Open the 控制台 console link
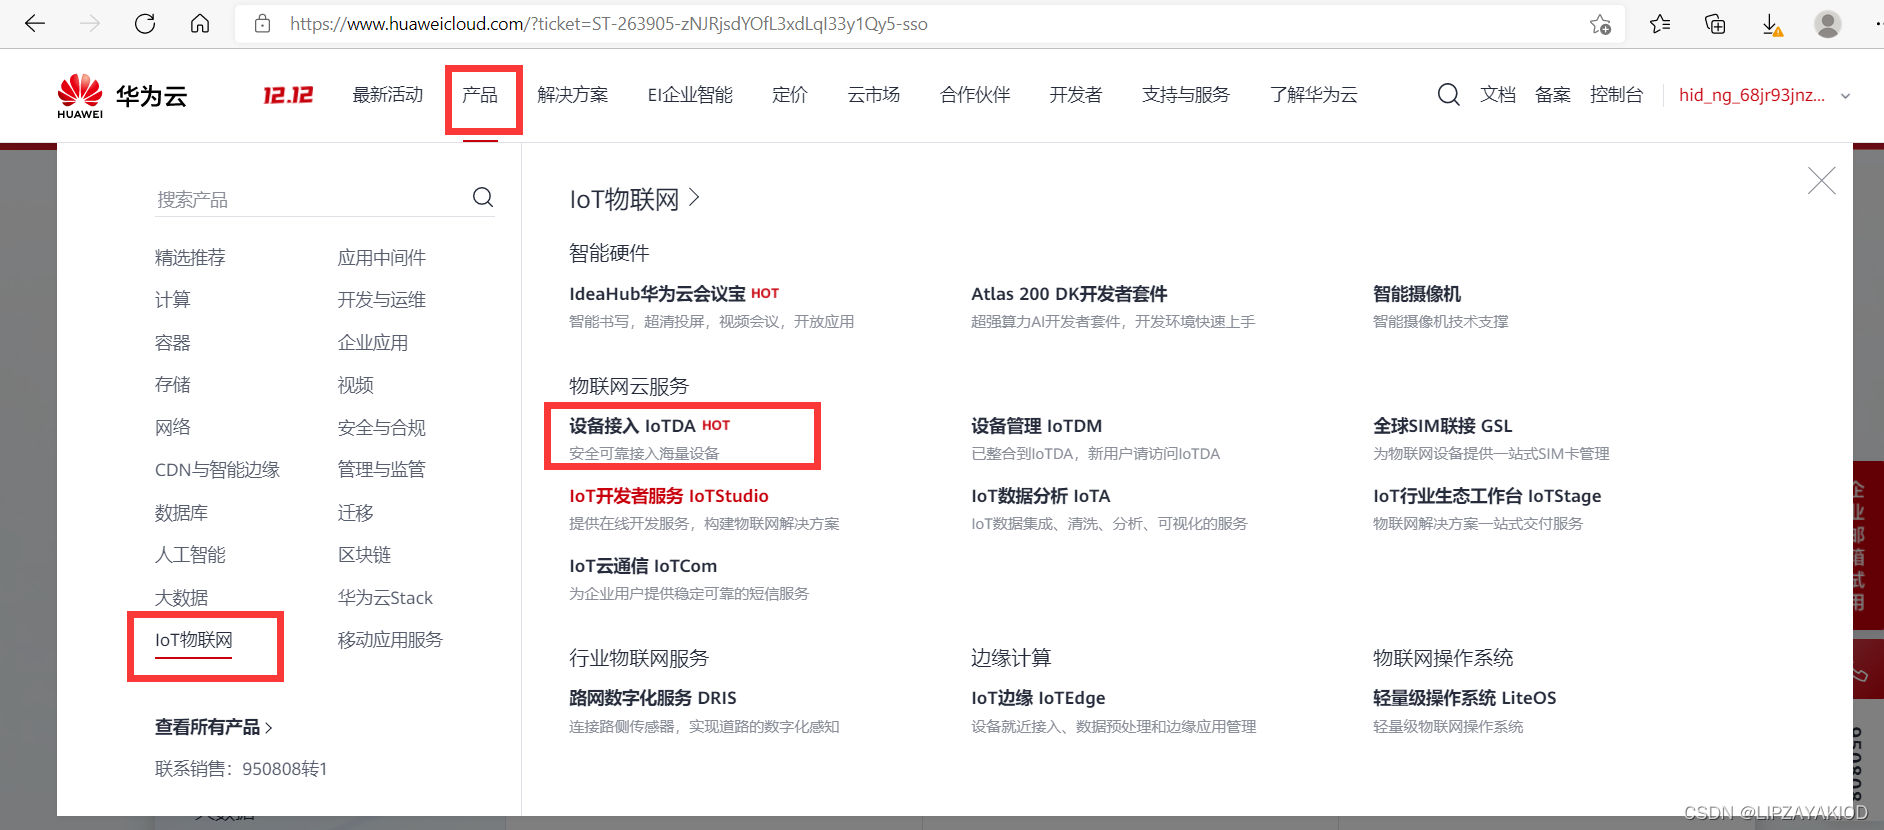Viewport: 1884px width, 830px height. coord(1617,95)
